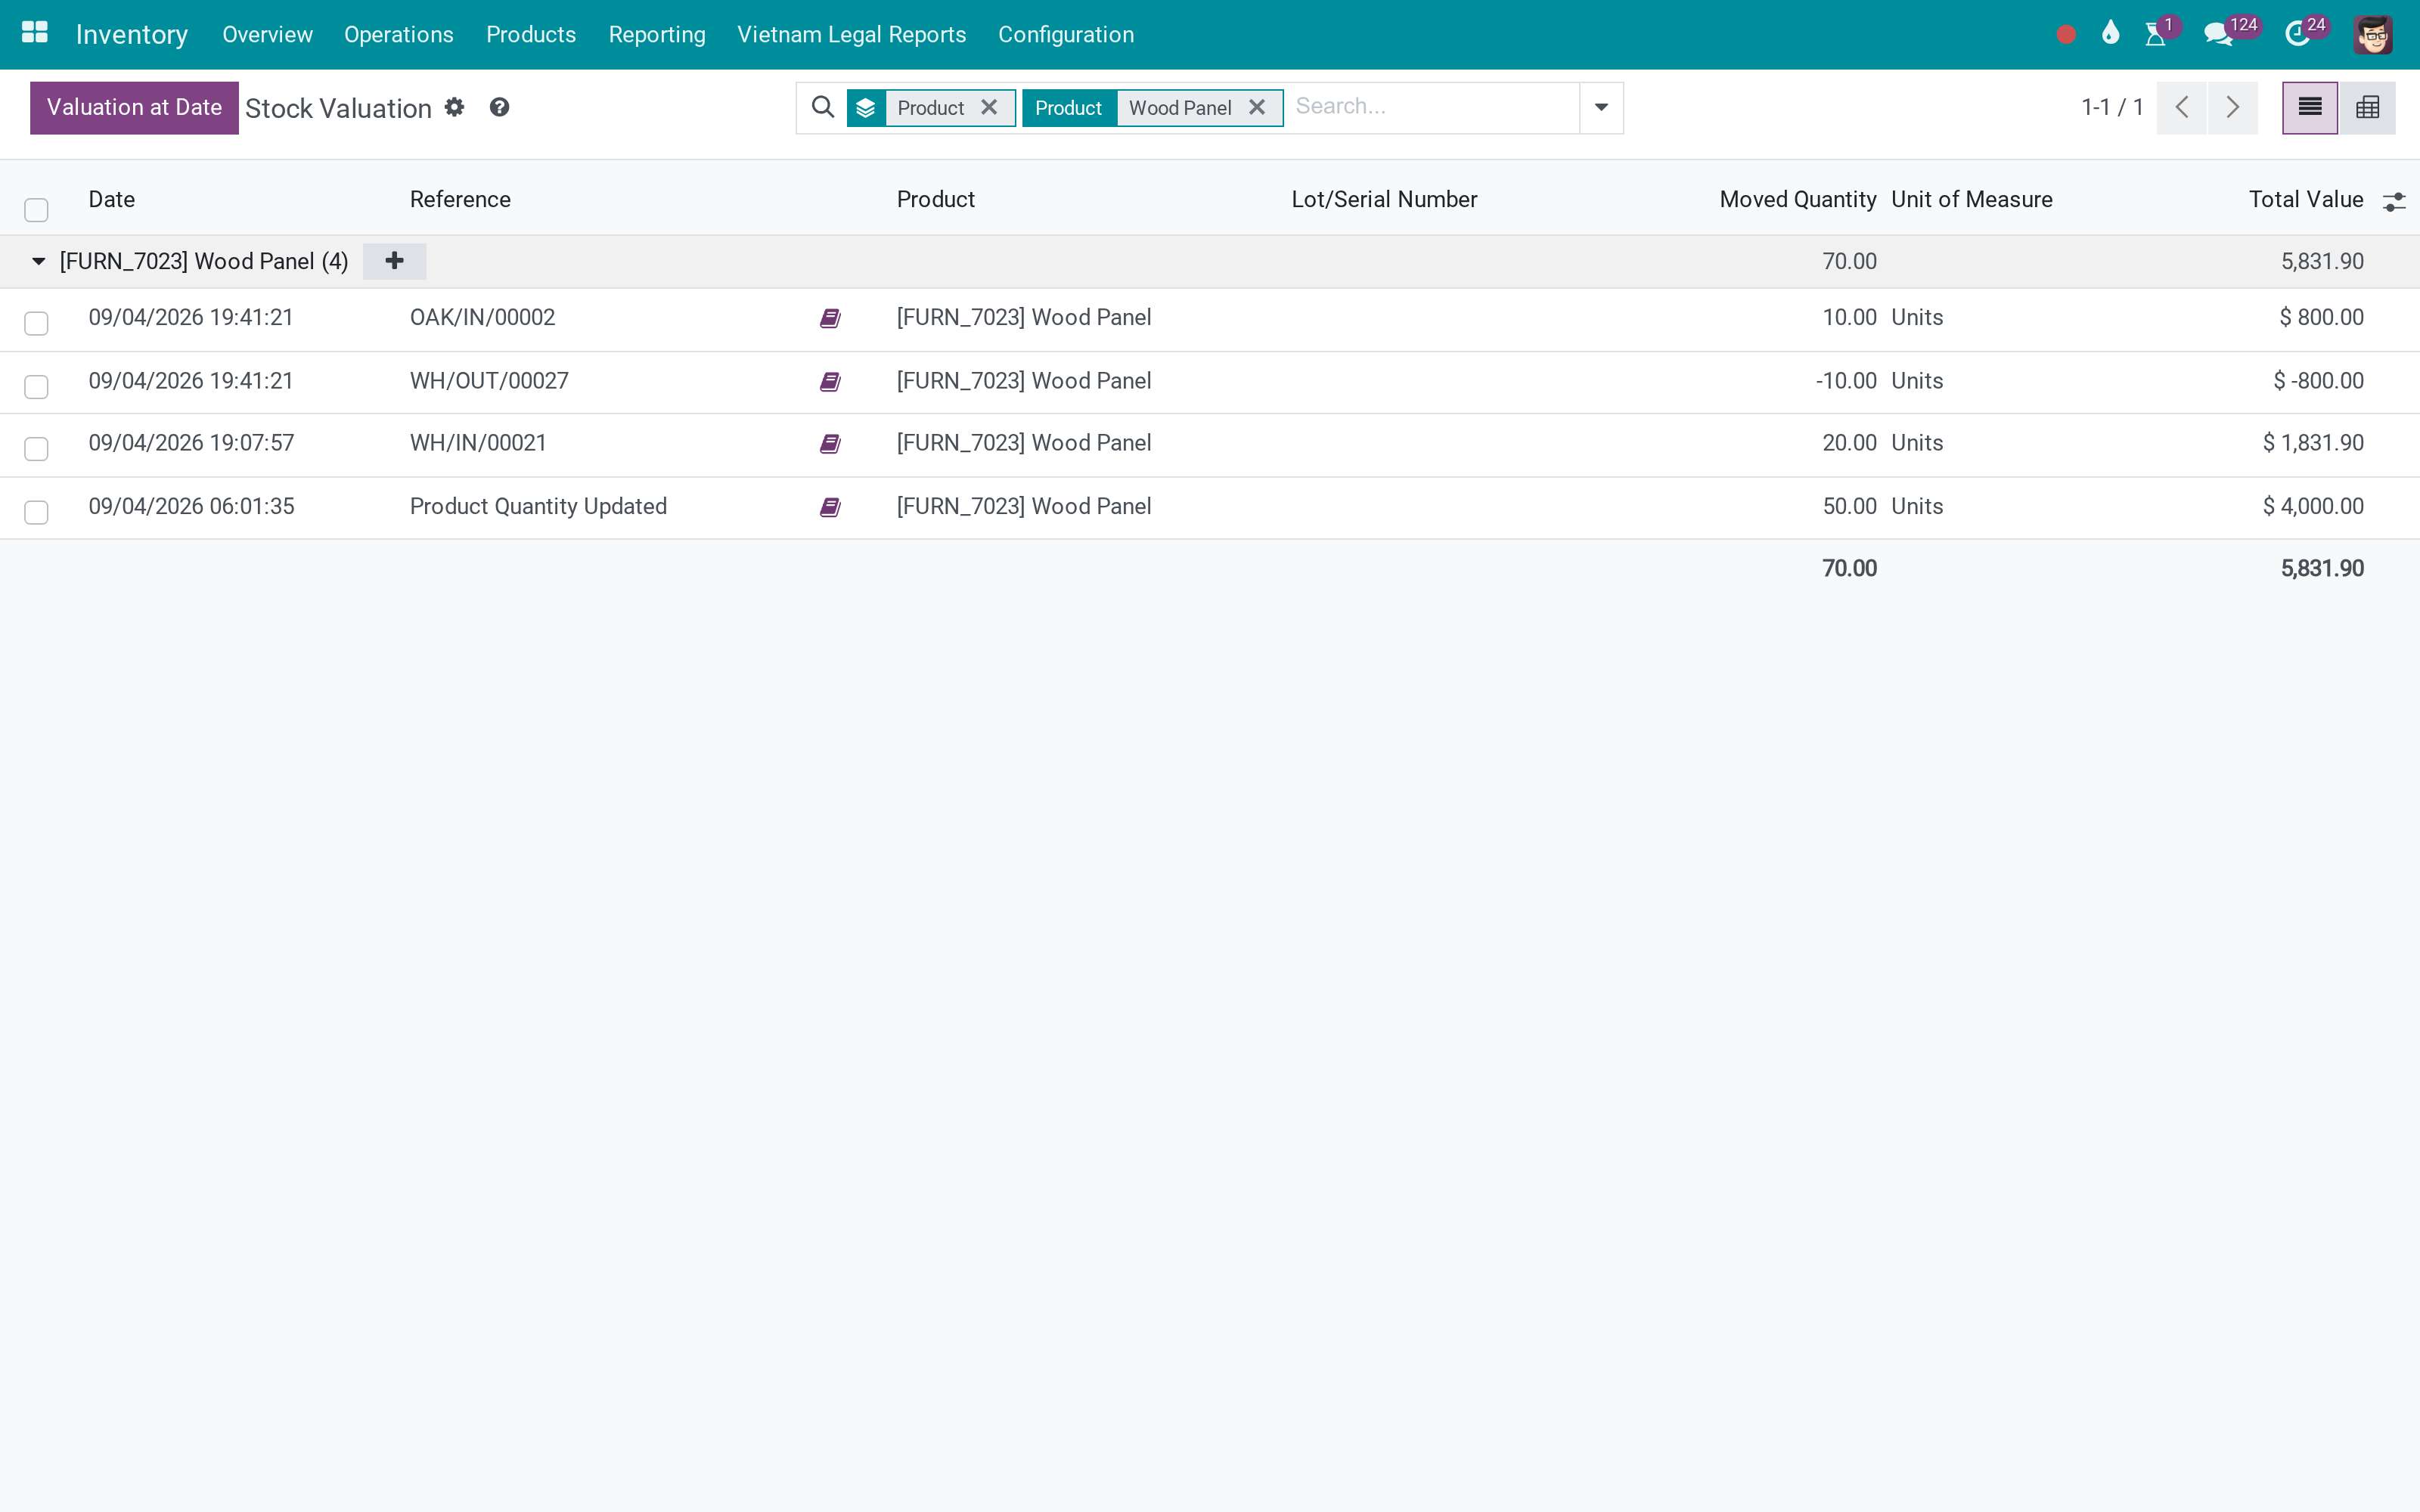Sort by the Unit of Measure column header
2420x1512 pixels.
pyautogui.click(x=1972, y=199)
